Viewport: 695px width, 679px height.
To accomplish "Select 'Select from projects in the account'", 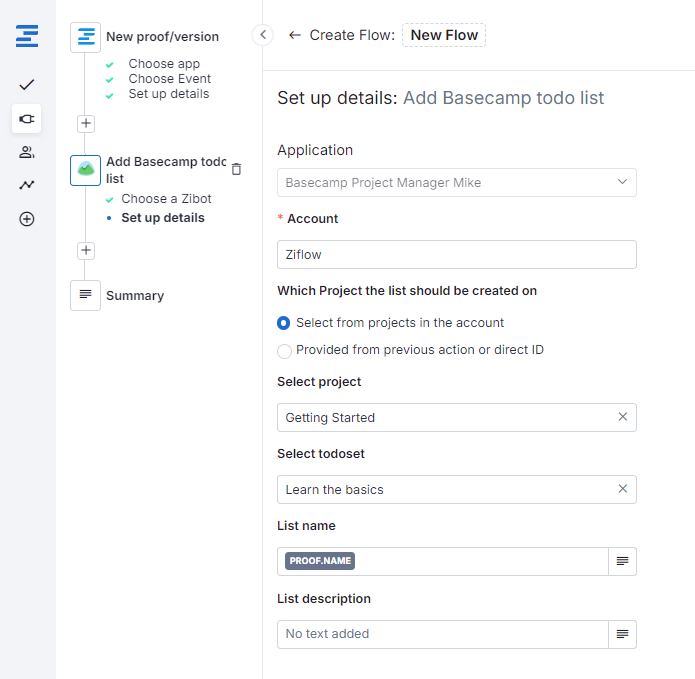I will coord(284,323).
